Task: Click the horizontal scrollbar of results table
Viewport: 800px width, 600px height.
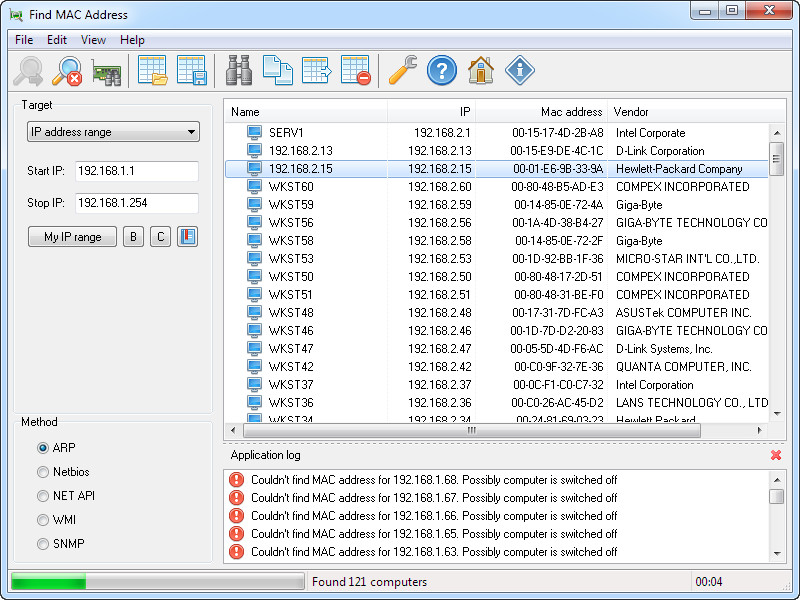Action: (472, 431)
